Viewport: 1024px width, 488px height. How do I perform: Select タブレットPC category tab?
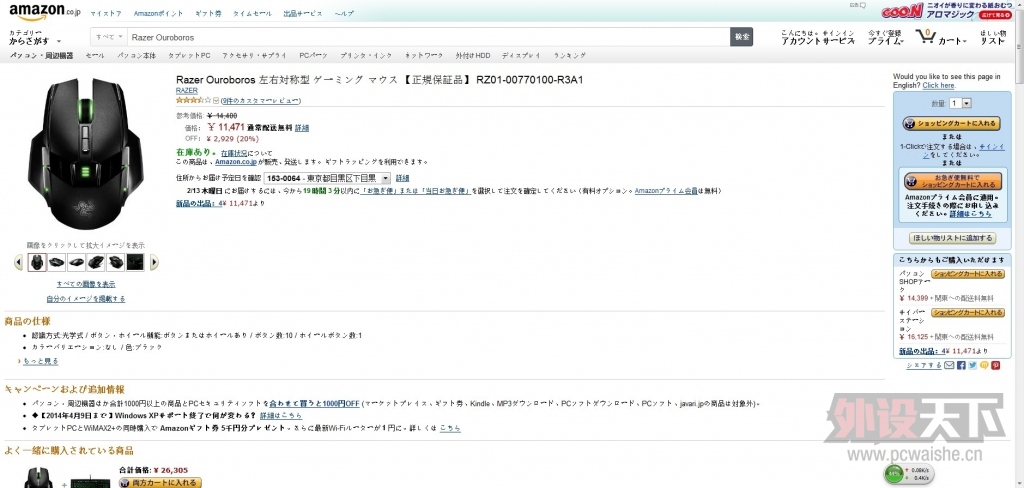189,56
